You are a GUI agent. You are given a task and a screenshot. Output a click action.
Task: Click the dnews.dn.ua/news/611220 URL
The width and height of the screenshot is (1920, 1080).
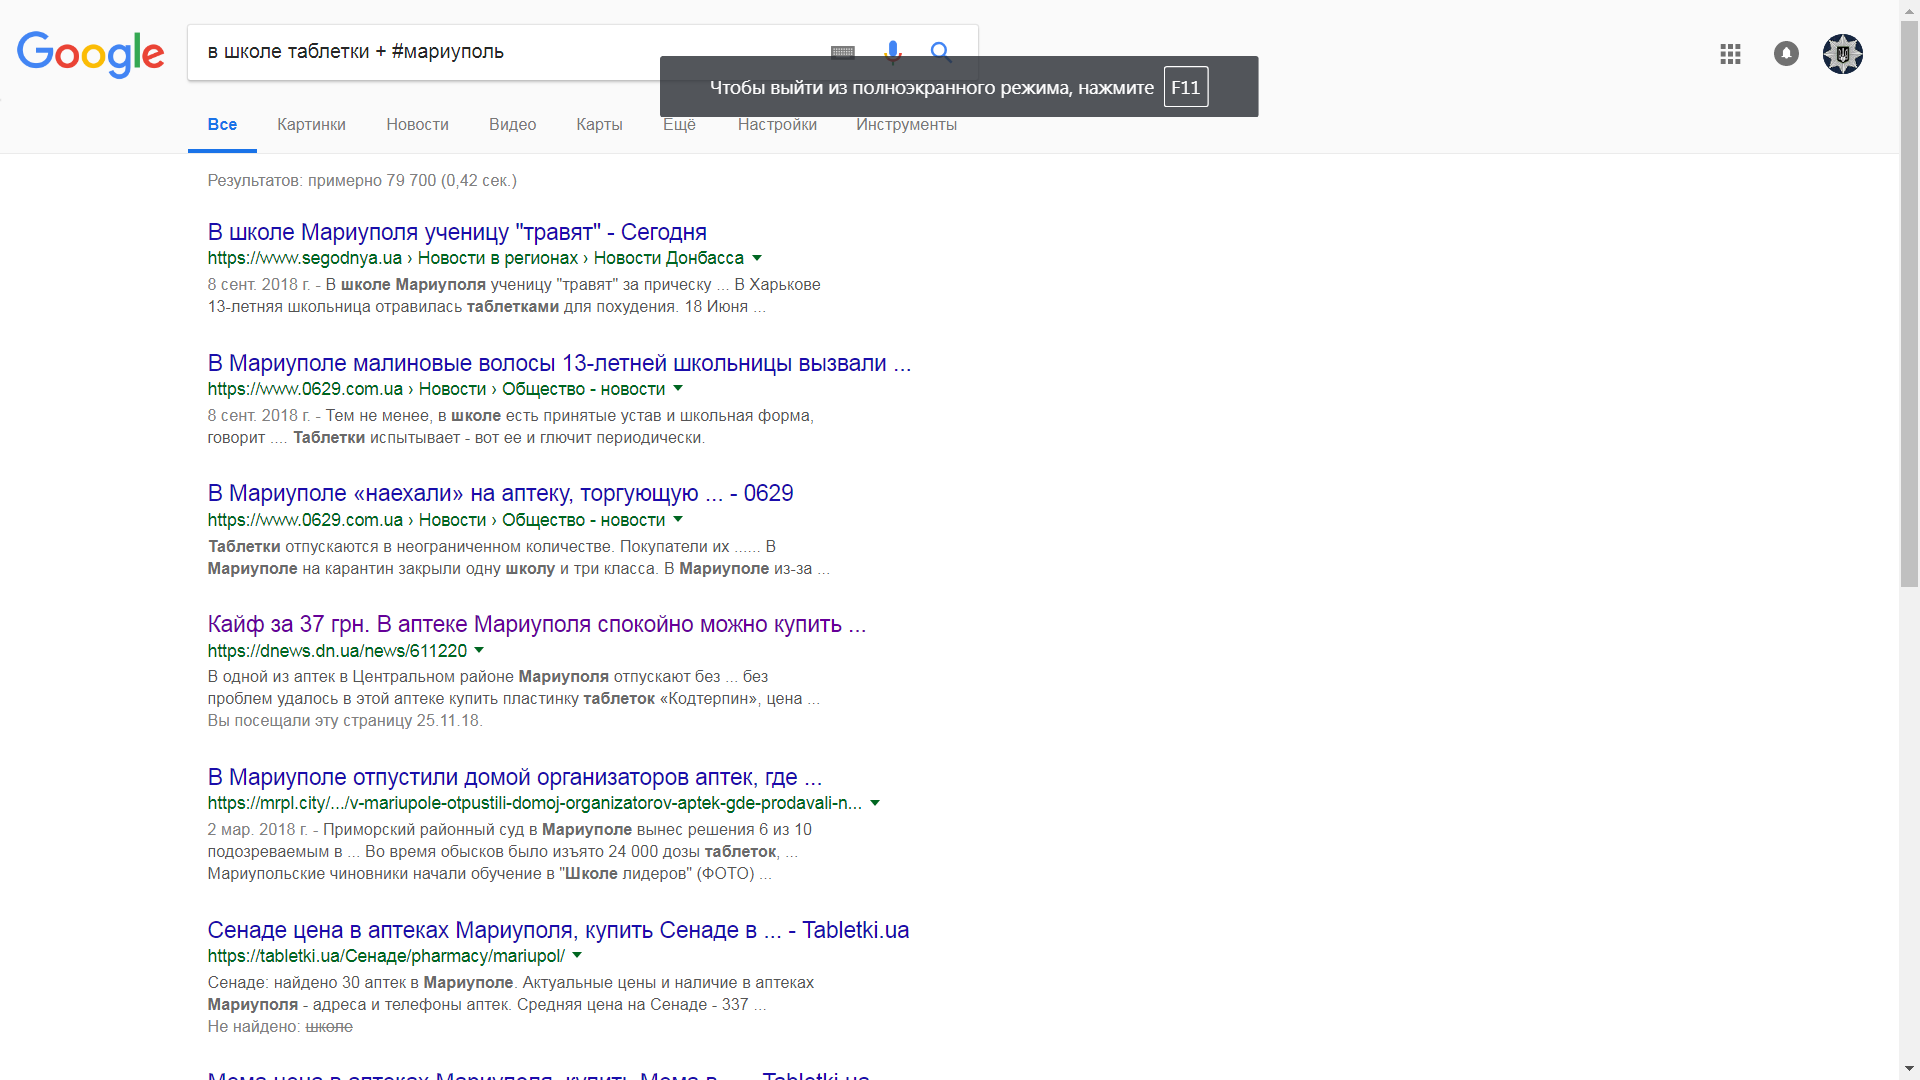point(337,651)
